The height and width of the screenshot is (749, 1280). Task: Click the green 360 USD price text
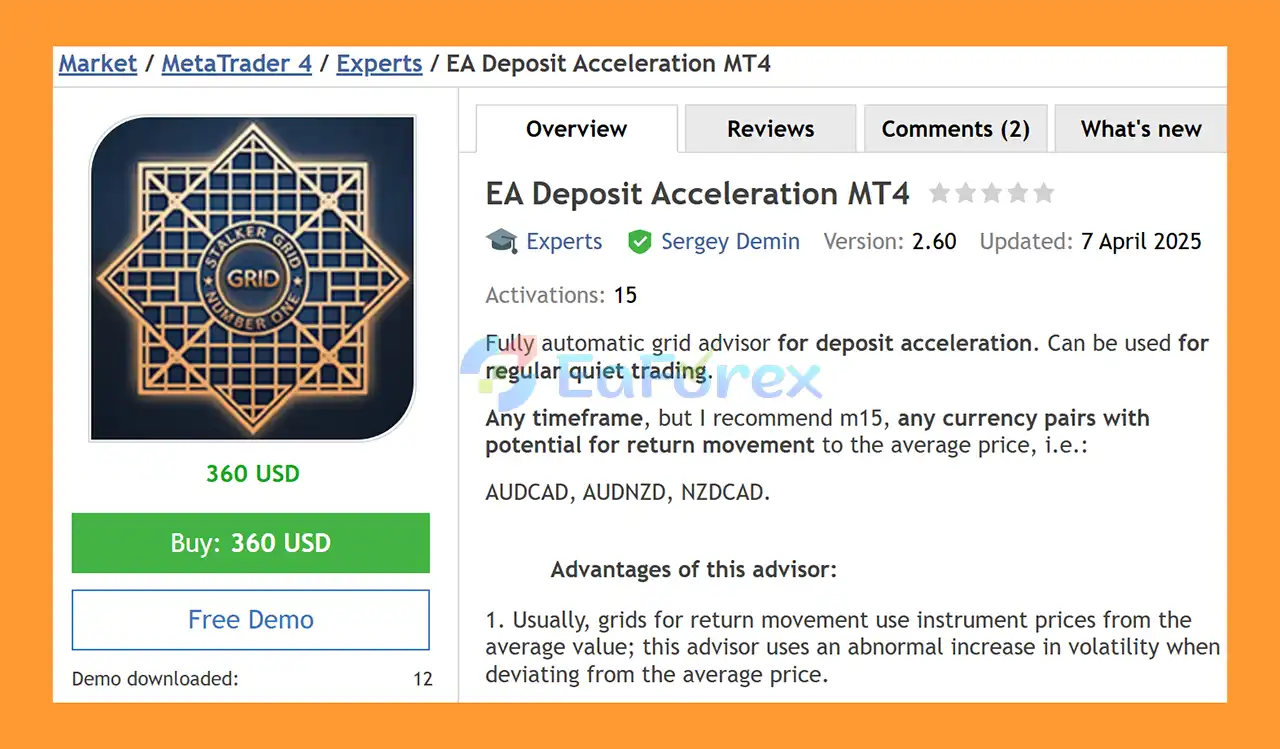click(252, 473)
